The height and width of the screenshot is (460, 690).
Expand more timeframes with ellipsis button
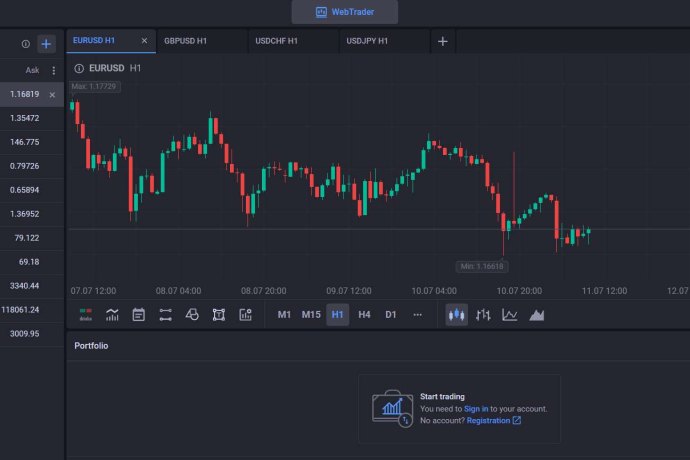point(418,315)
